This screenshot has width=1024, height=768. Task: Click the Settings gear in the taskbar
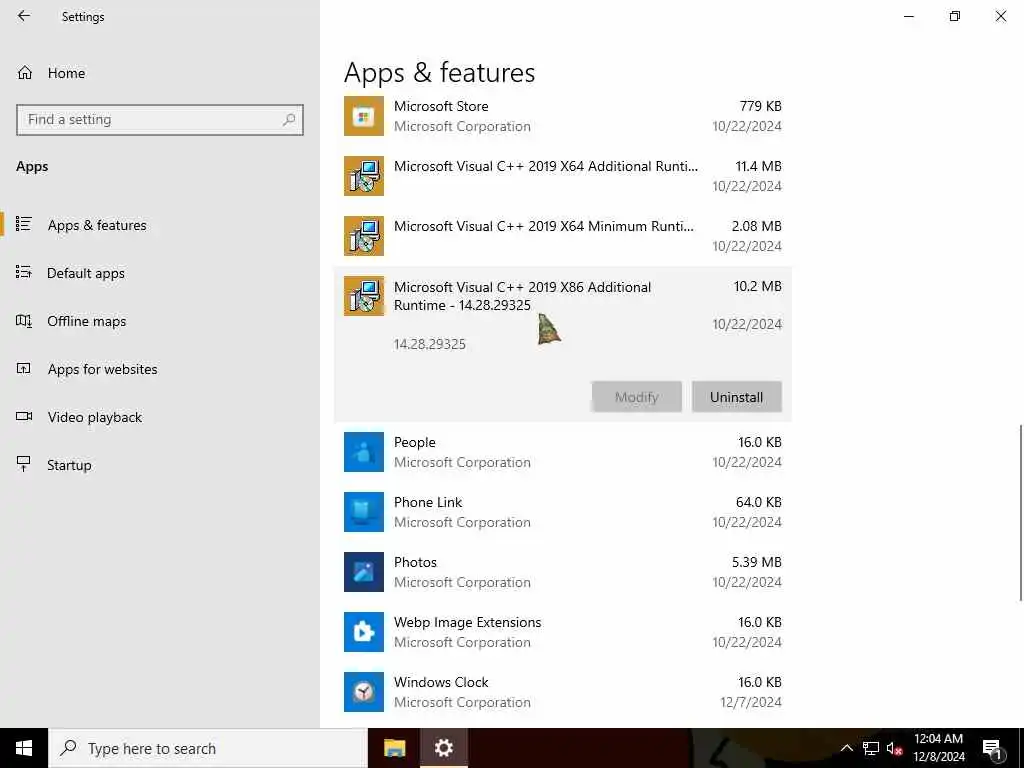(443, 748)
